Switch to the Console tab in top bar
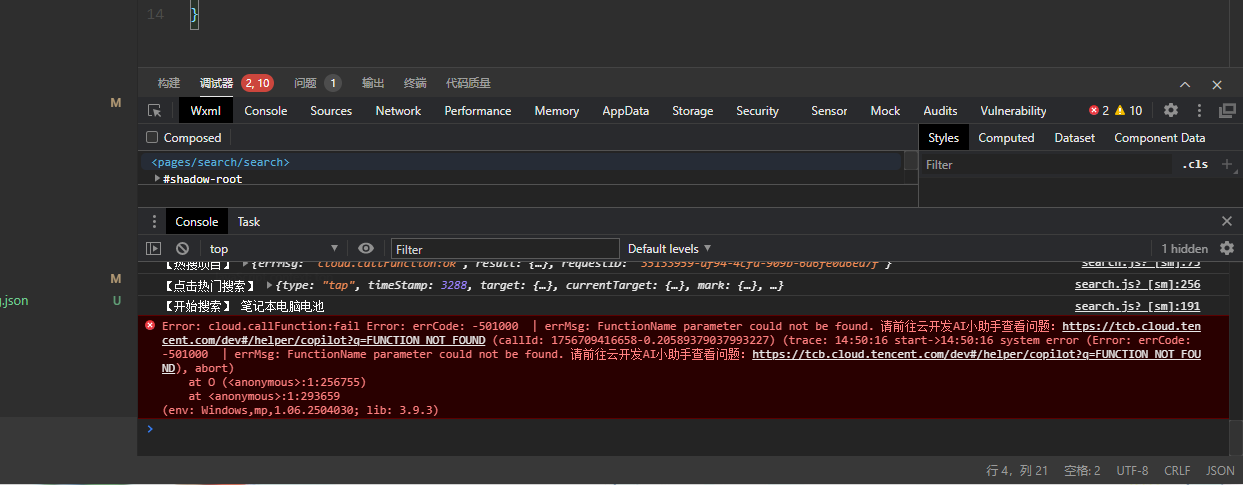This screenshot has height=485, width=1243. tap(266, 111)
